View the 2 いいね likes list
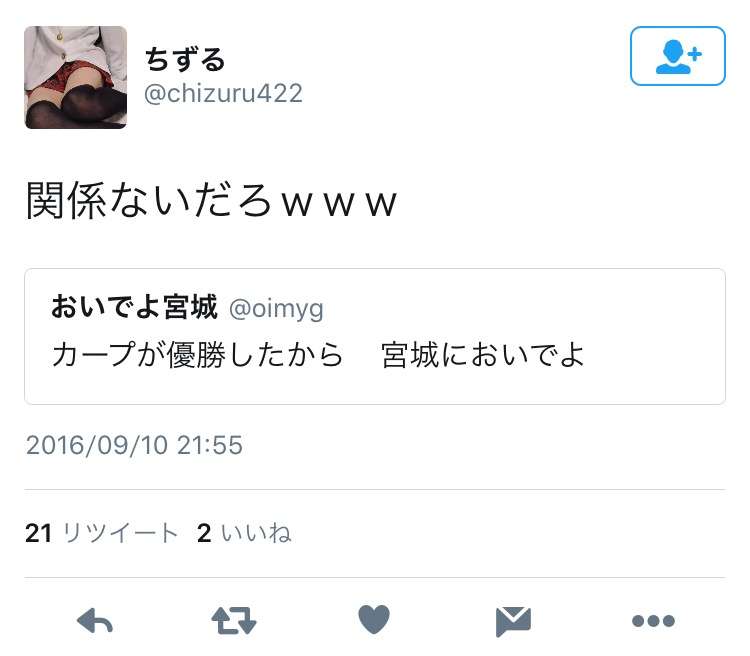750x656 pixels. (244, 533)
